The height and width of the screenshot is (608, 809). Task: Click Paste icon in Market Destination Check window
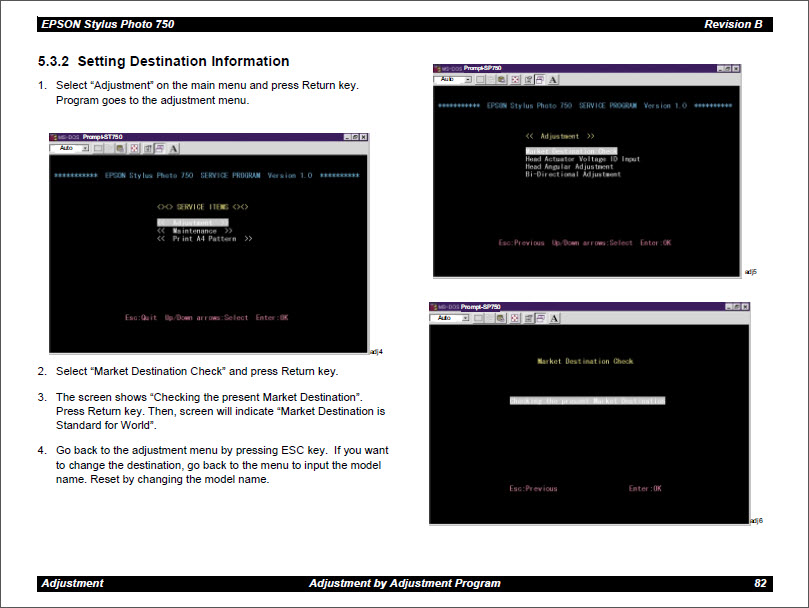click(499, 318)
